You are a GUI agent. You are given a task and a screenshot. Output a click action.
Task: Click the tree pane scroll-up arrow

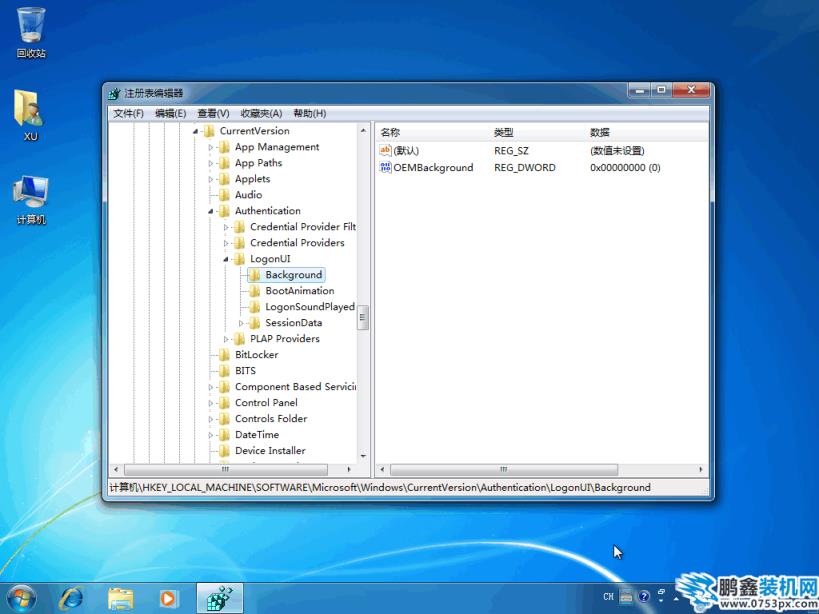363,130
